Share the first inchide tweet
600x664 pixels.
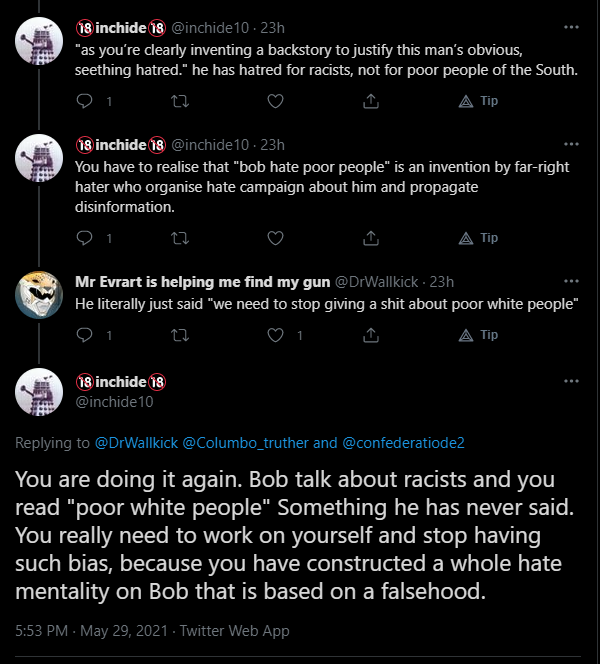point(370,101)
